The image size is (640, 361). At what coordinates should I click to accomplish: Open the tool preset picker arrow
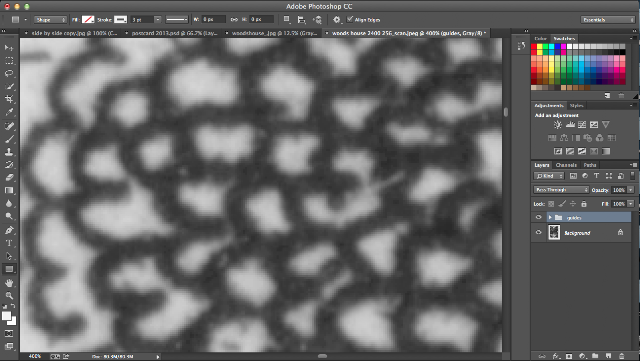point(25,20)
